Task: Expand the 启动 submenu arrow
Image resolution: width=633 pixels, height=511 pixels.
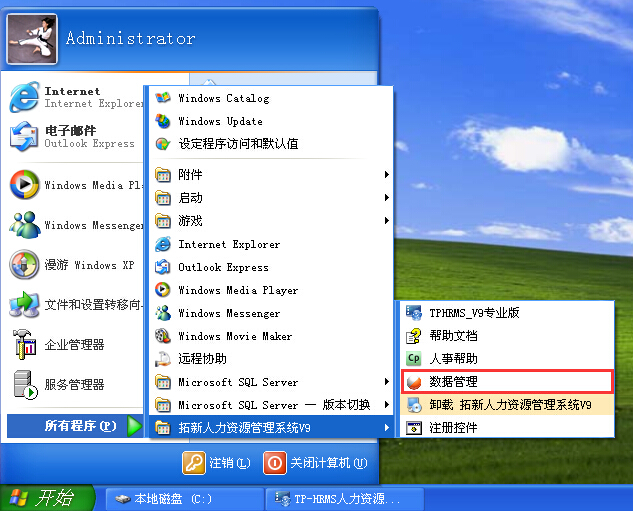Action: pos(386,198)
